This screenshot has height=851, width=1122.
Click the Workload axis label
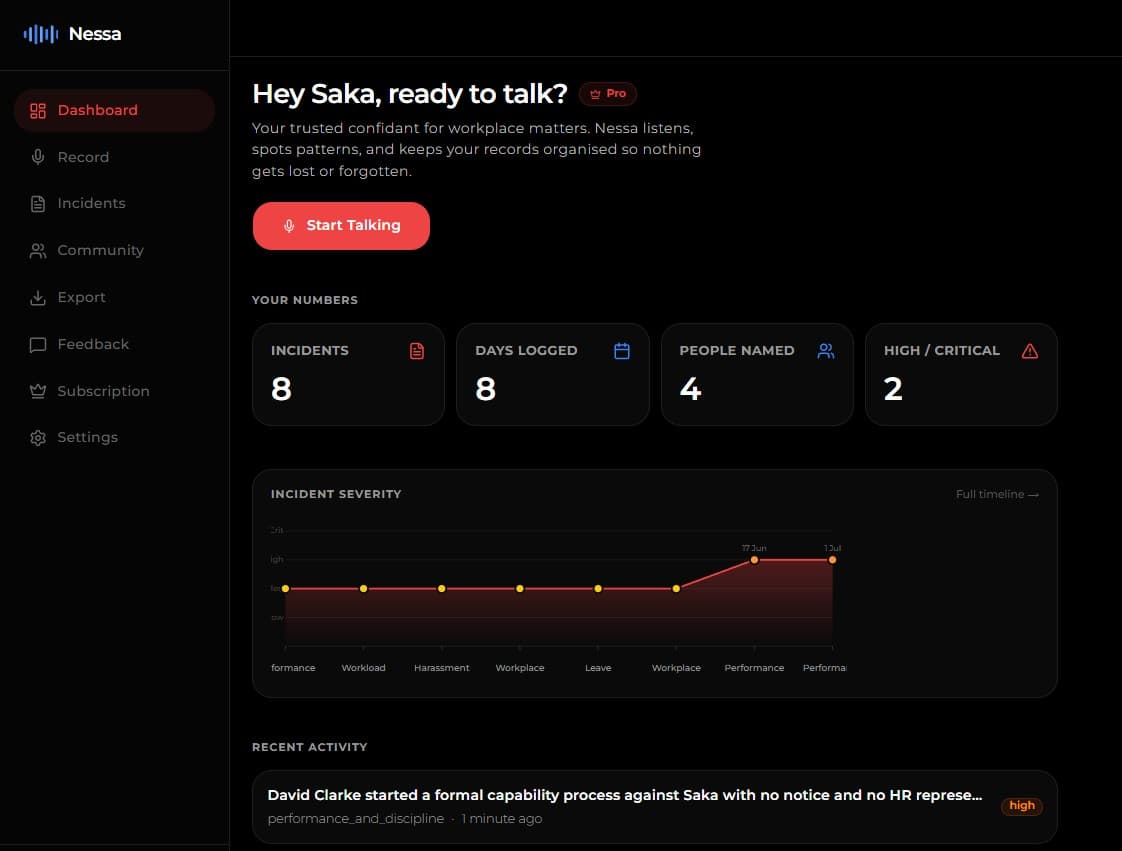pyautogui.click(x=364, y=668)
